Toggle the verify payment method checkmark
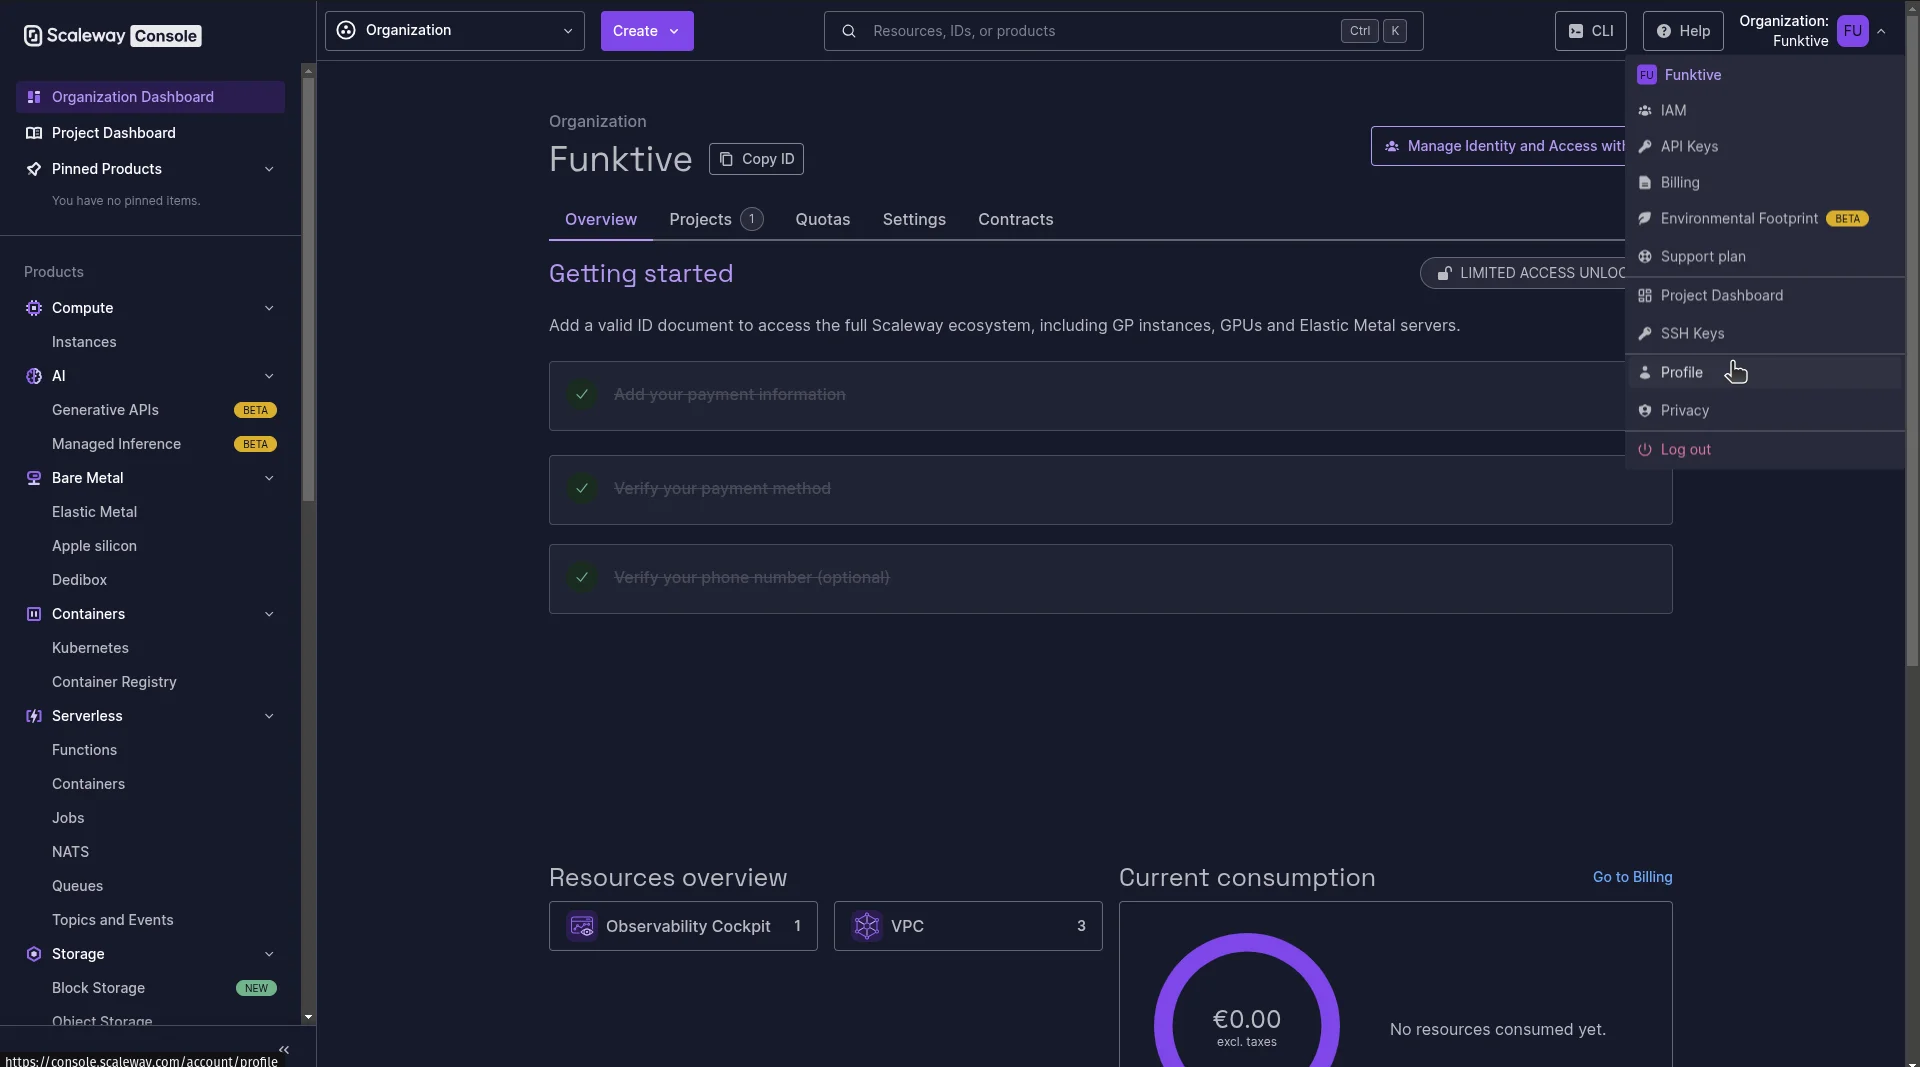The height and width of the screenshot is (1067, 1920). (582, 489)
